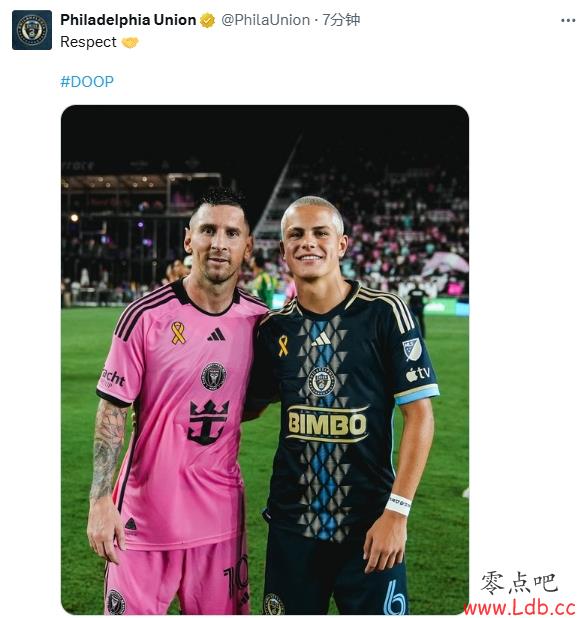Screen dimensions: 585x618
Task: Click the gold verified badge
Action: tap(207, 20)
